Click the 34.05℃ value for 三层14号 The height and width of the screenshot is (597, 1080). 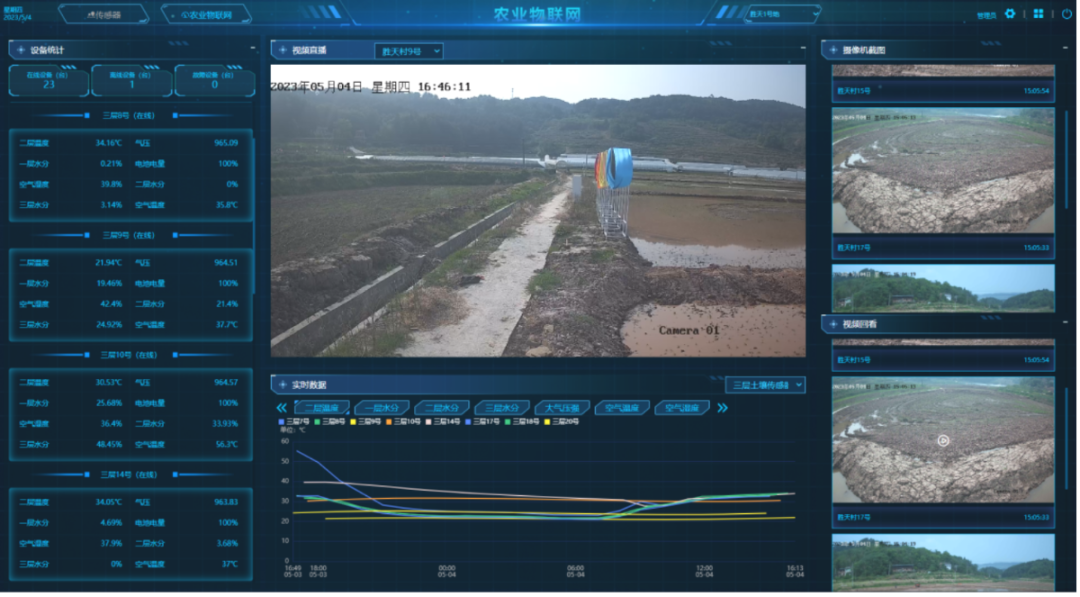pos(109,503)
